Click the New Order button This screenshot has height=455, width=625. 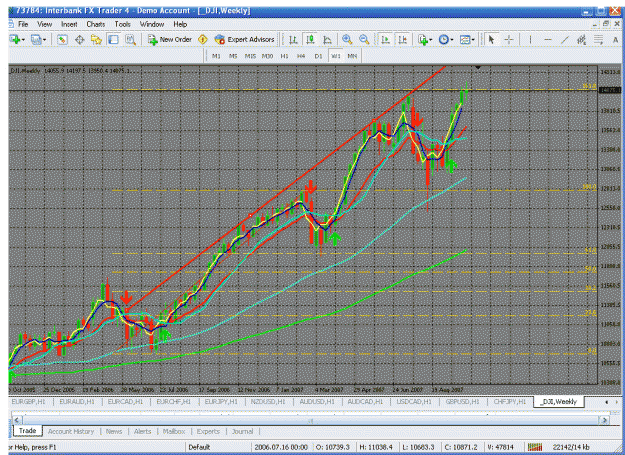170,39
